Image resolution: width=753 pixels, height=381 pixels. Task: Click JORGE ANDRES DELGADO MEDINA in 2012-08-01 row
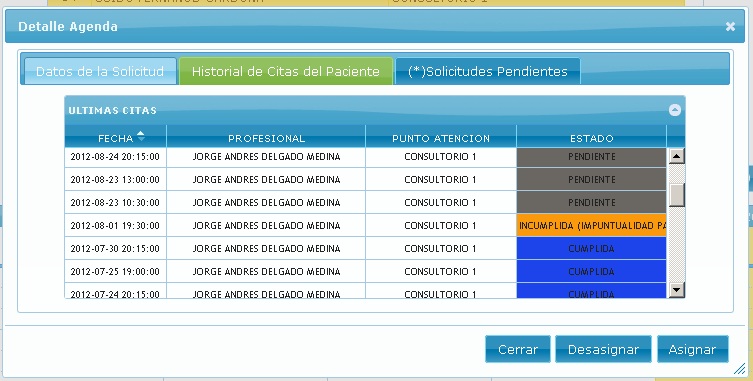[267, 226]
